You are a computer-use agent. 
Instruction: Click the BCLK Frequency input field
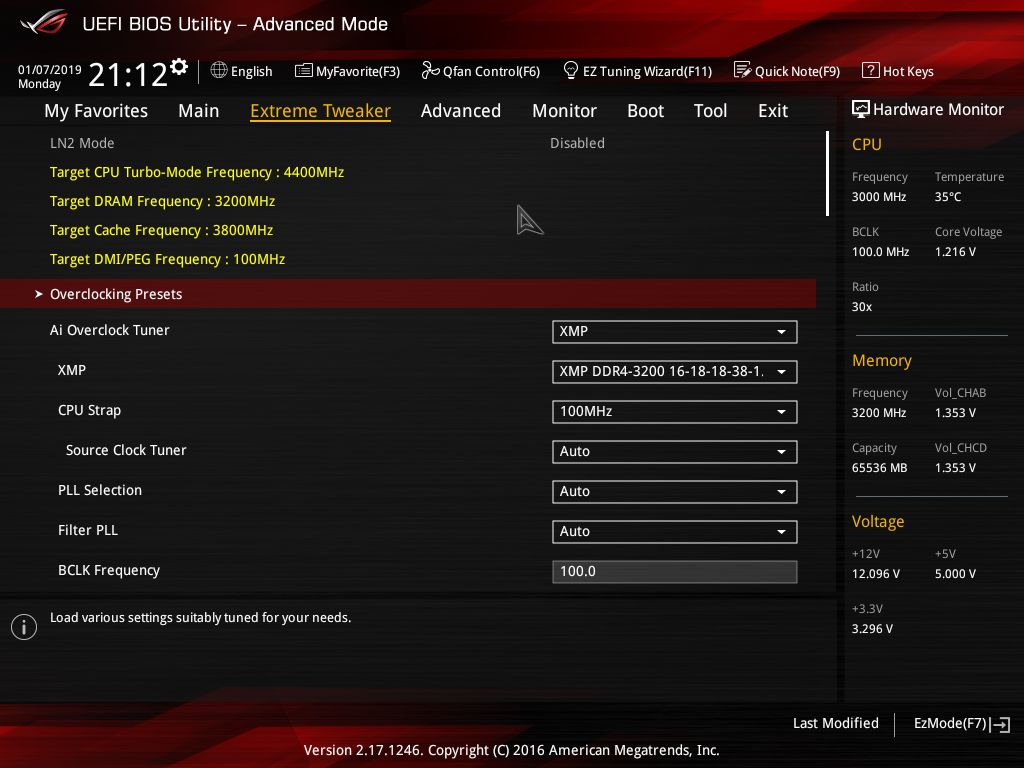coord(674,571)
